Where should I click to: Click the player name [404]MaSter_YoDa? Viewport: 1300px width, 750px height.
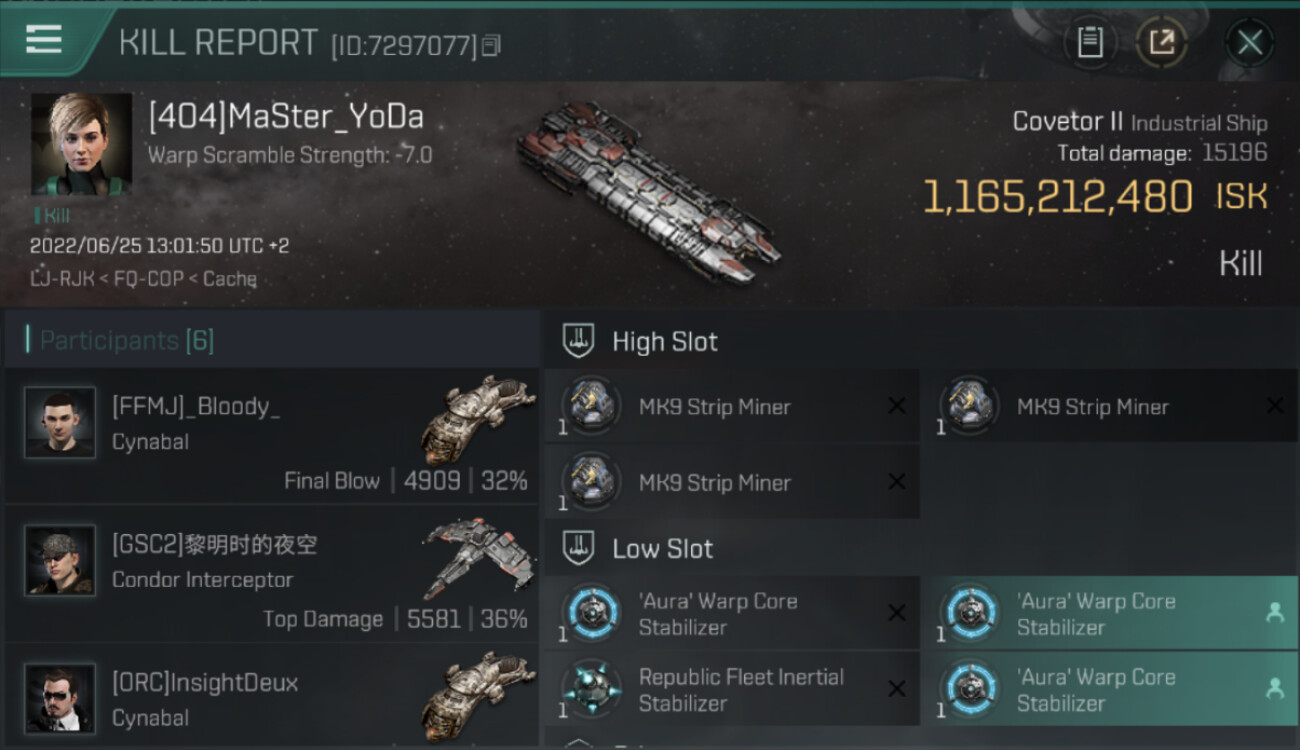(286, 117)
